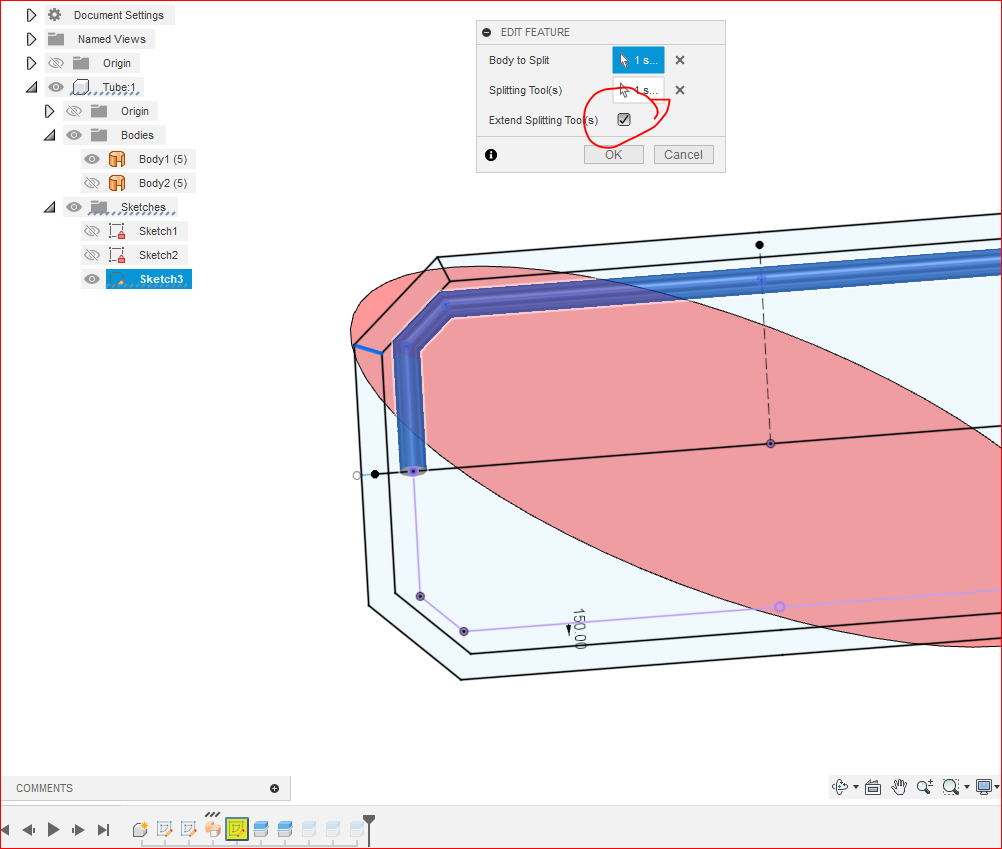The height and width of the screenshot is (849, 1002).
Task: Click the Document Settings gear icon
Action: pos(55,15)
